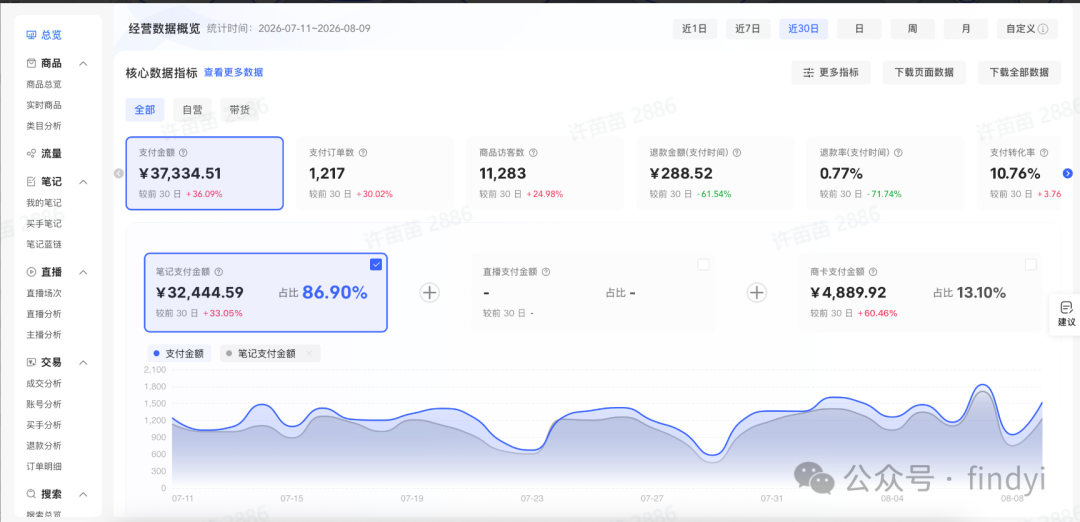Click help icon beside 退款金额(支付时间)

[x=737, y=153]
